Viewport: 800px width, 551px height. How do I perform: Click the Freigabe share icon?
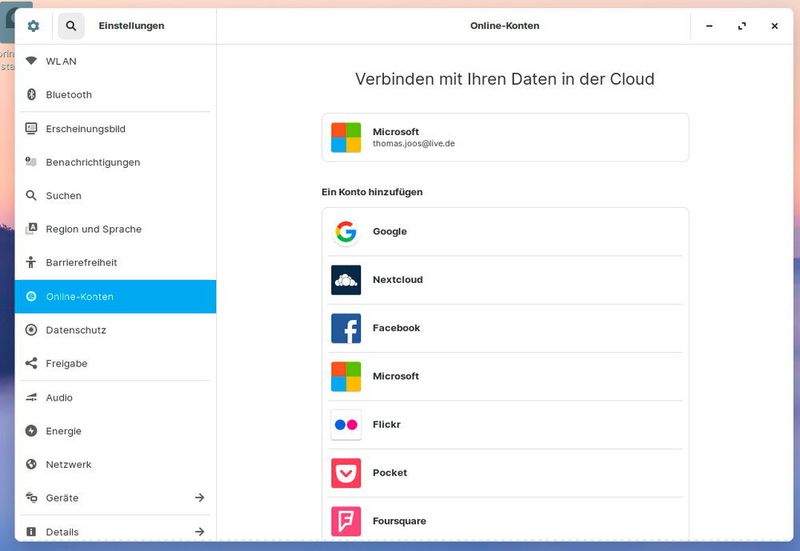click(31, 363)
